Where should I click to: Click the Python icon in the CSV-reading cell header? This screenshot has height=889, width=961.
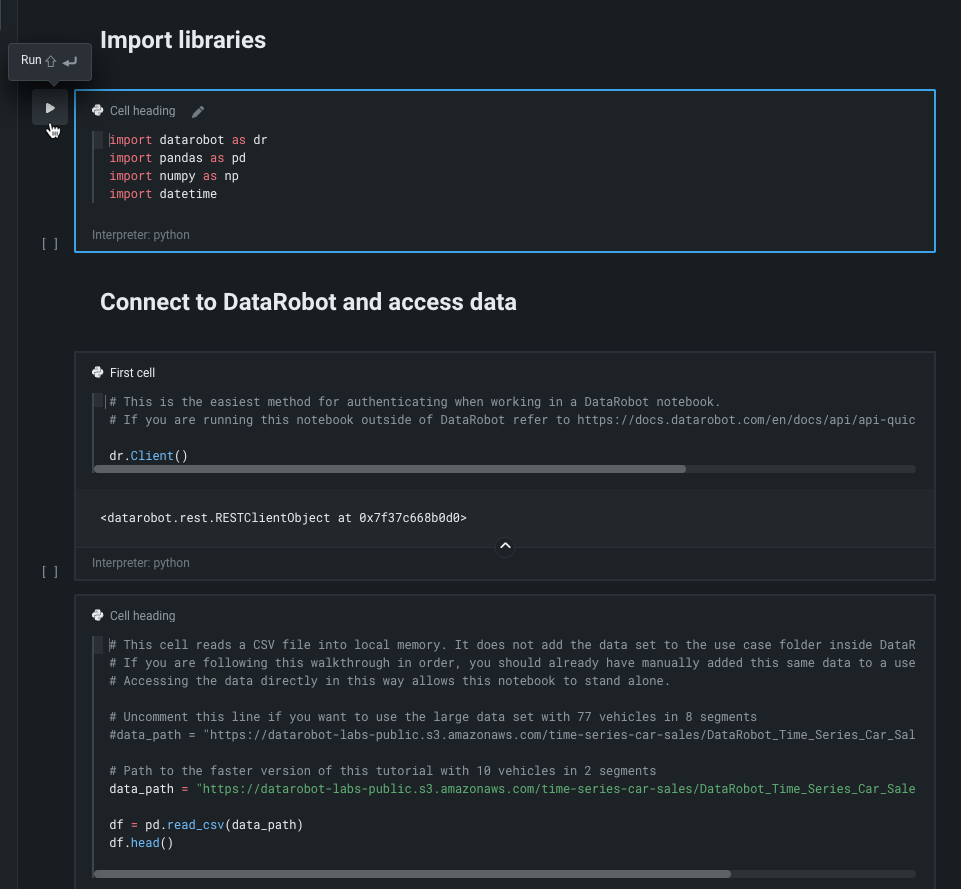click(x=97, y=616)
